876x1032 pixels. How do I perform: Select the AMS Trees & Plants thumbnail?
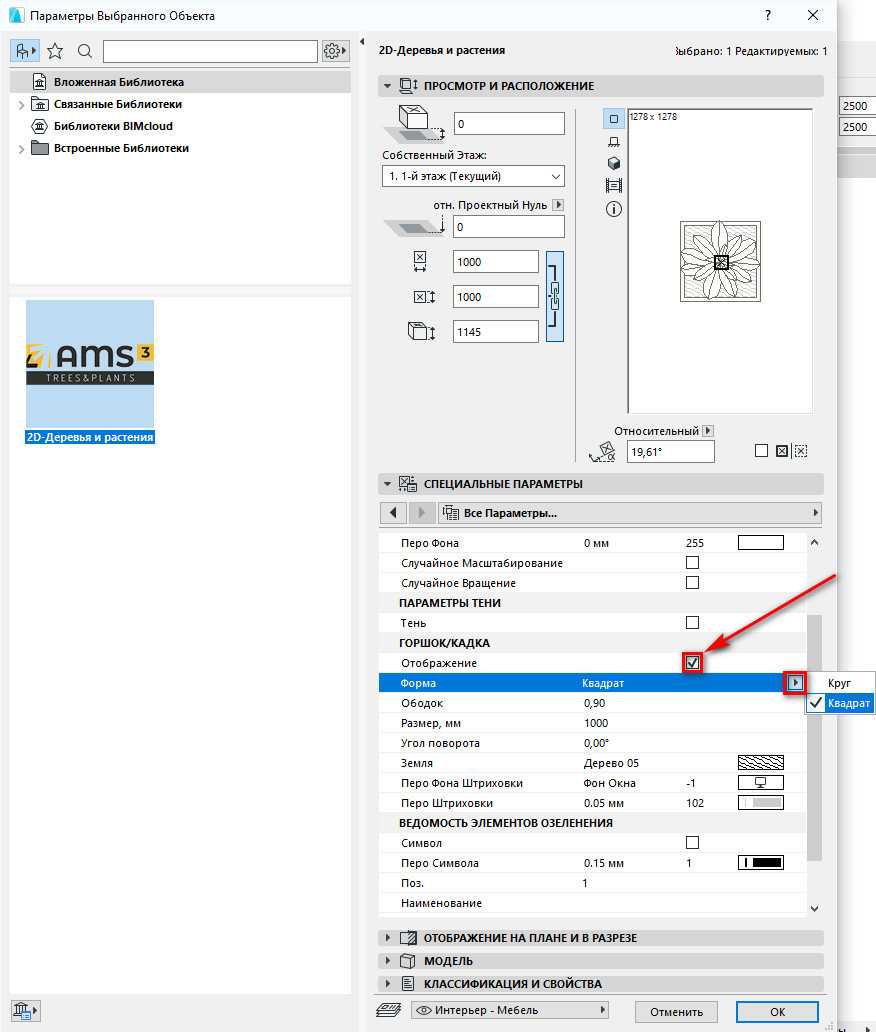click(x=90, y=364)
